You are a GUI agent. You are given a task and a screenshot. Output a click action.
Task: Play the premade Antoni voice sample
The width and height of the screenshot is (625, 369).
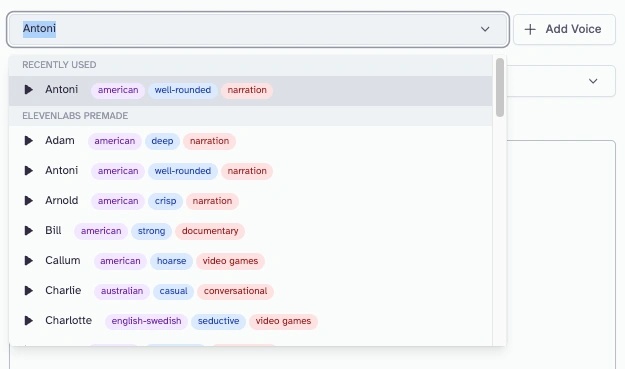(x=28, y=171)
